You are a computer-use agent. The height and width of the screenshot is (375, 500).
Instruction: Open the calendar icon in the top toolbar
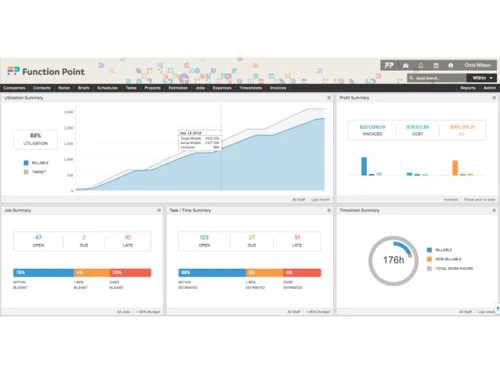436,65
